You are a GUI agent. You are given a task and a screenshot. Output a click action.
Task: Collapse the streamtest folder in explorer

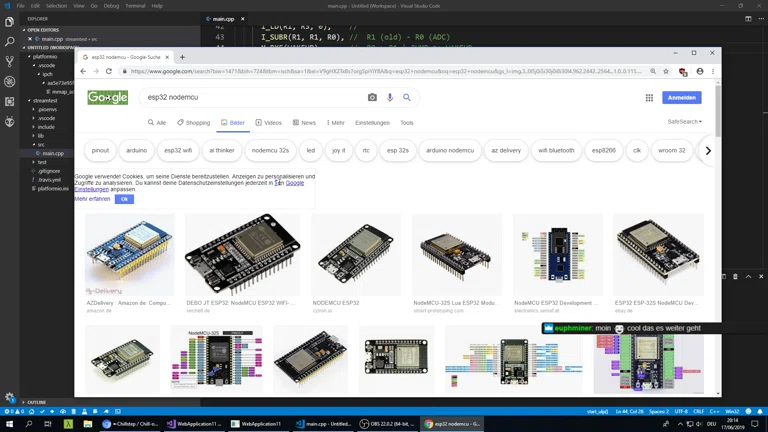point(45,100)
